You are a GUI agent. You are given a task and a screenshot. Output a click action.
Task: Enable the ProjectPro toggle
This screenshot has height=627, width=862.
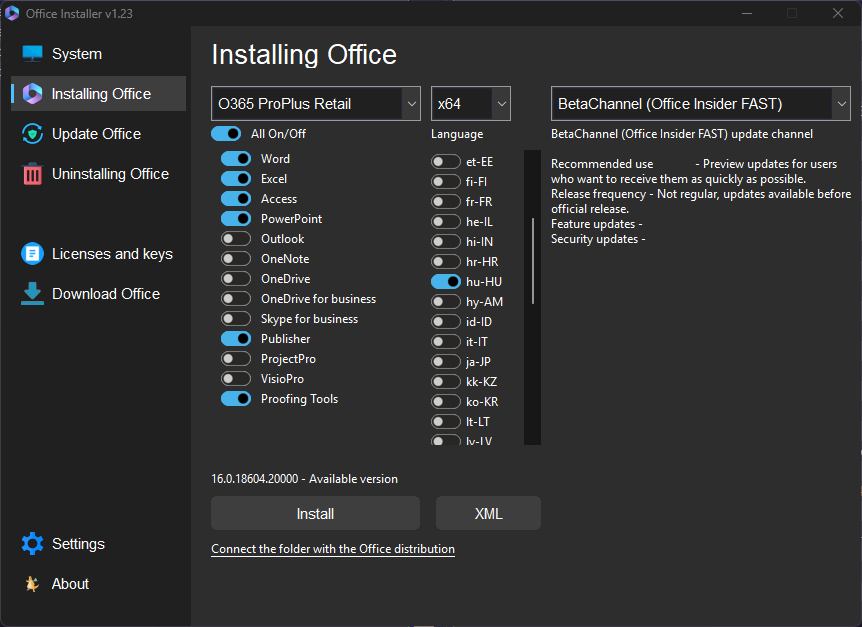click(x=236, y=358)
